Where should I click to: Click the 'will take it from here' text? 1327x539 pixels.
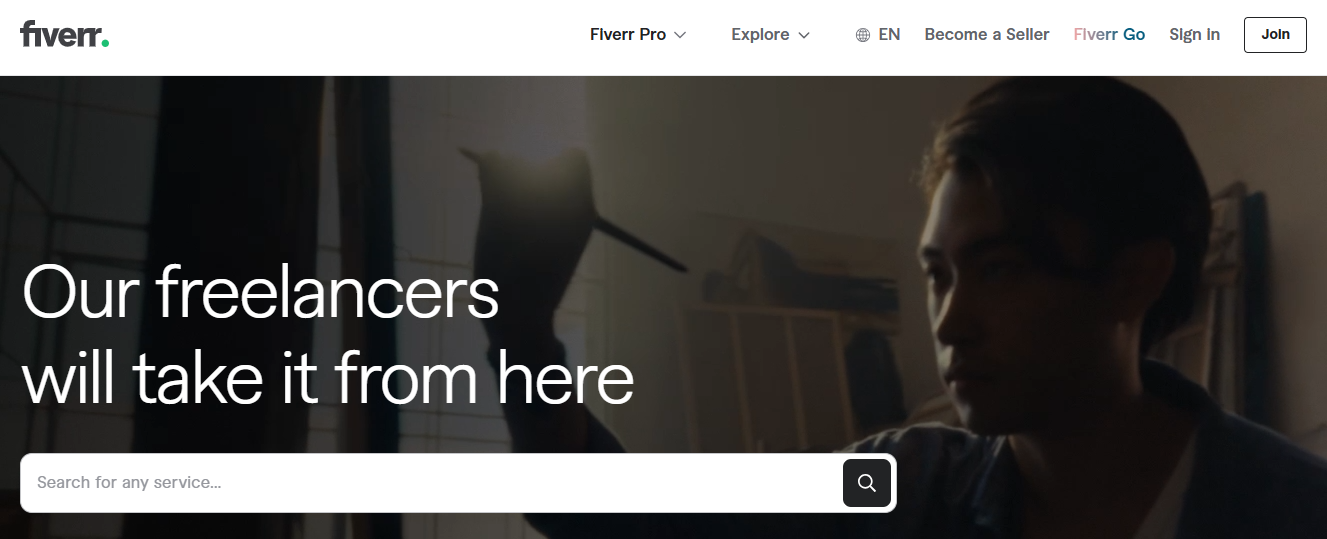[x=328, y=378]
